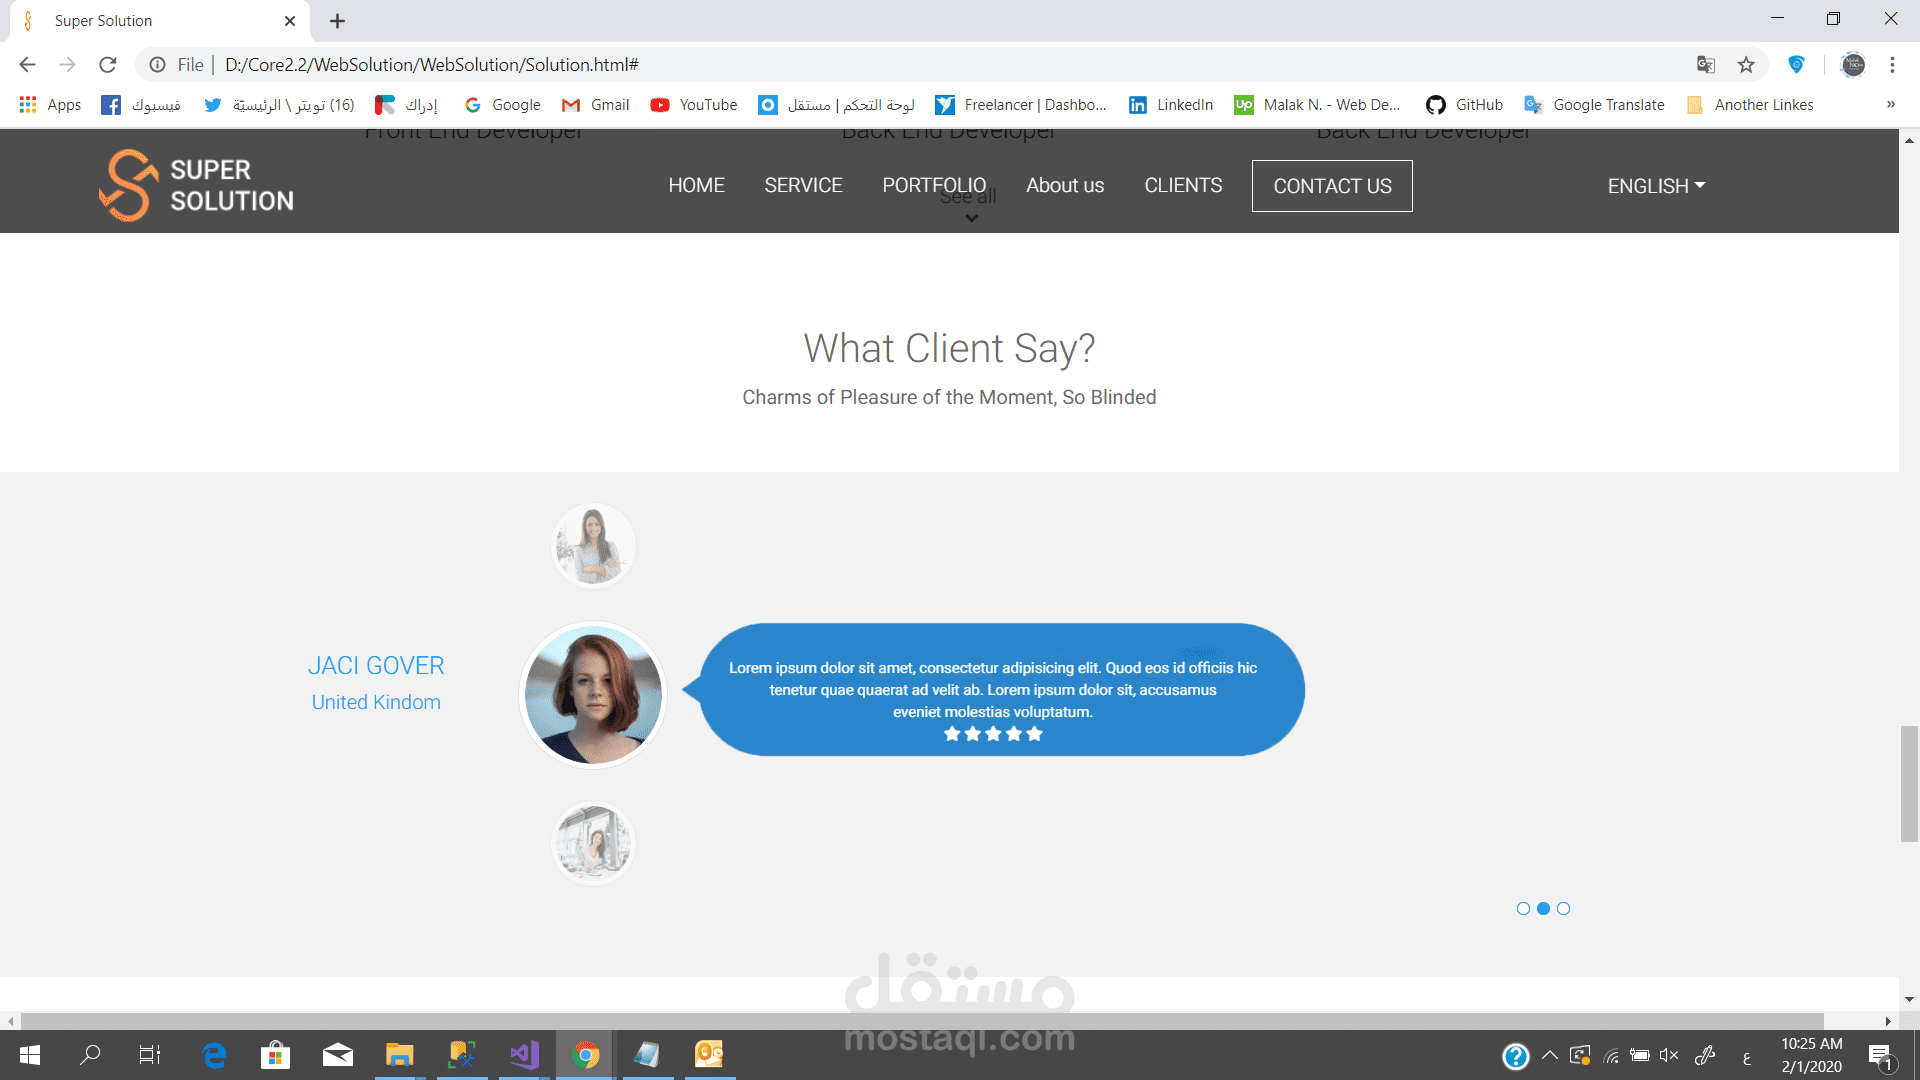
Task: Launch Visual Studio from taskbar
Action: (524, 1054)
